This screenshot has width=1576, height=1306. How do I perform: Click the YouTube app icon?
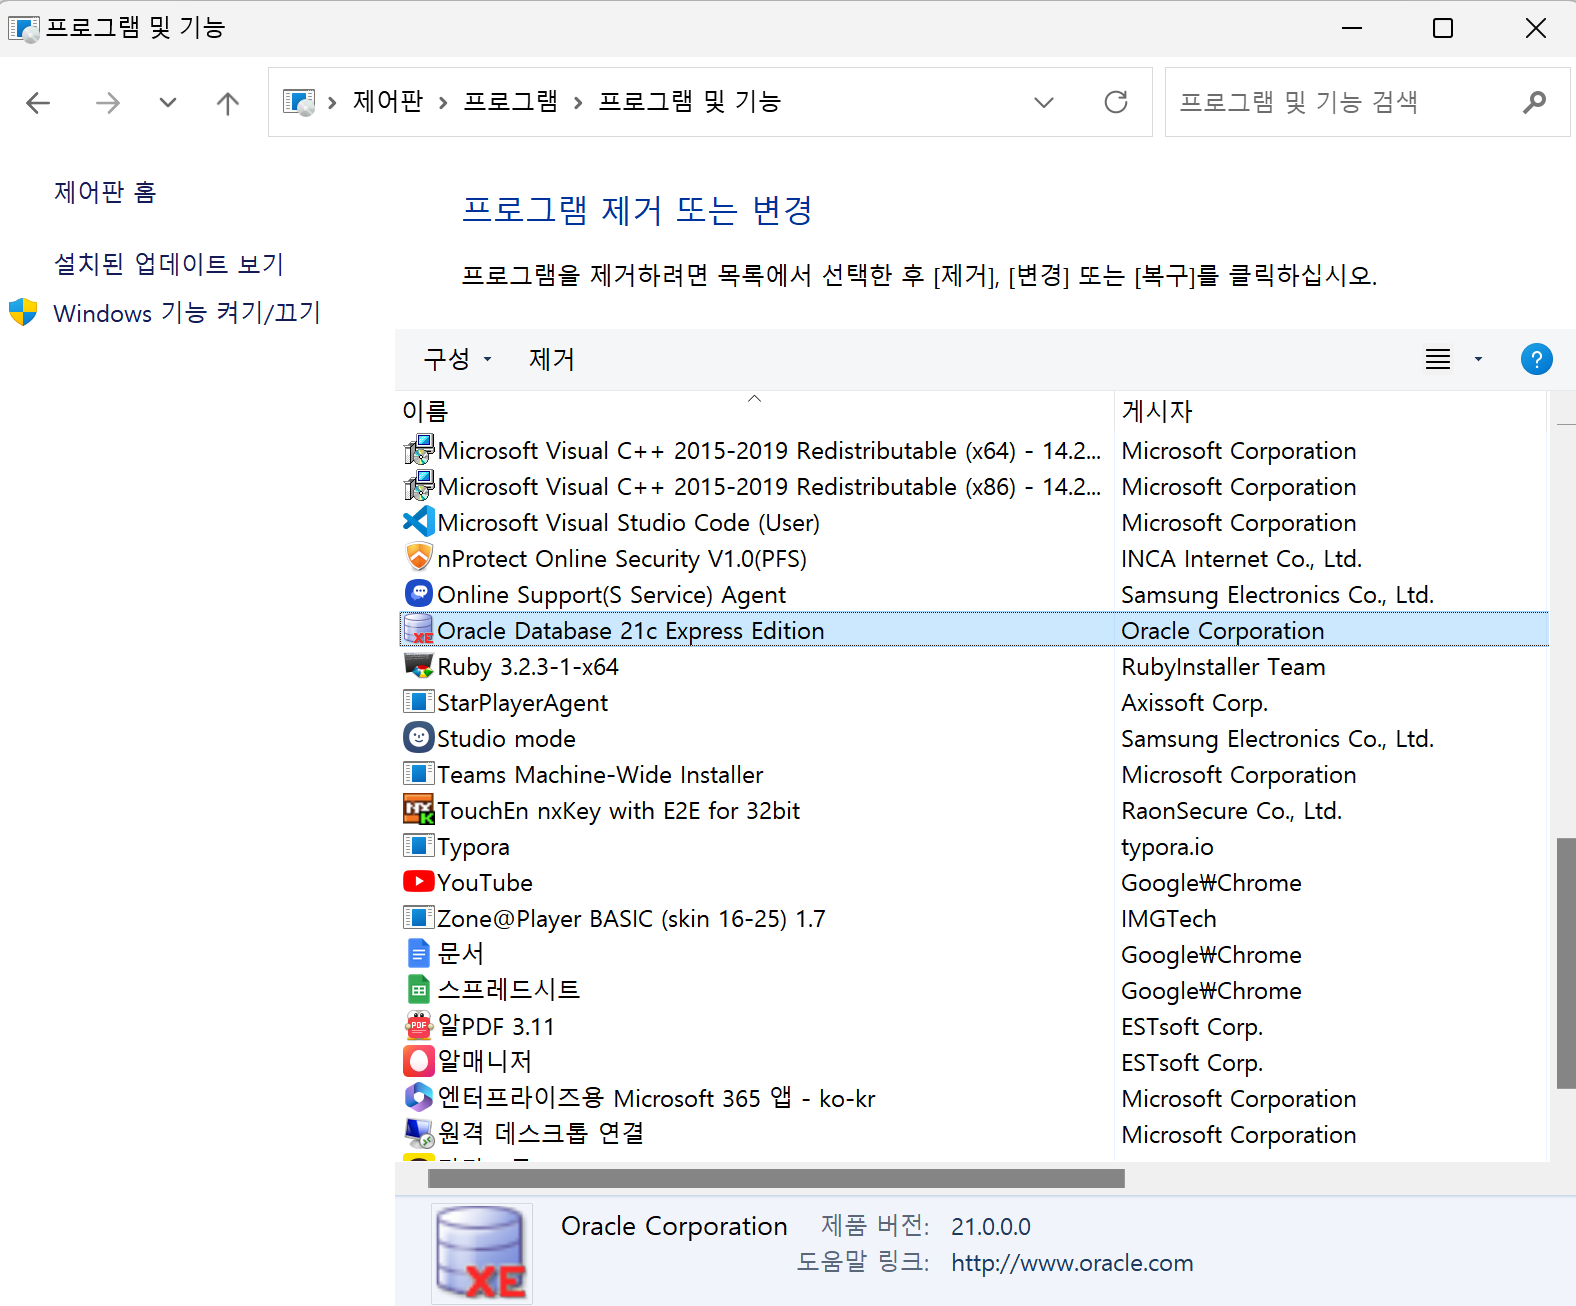pyautogui.click(x=419, y=882)
